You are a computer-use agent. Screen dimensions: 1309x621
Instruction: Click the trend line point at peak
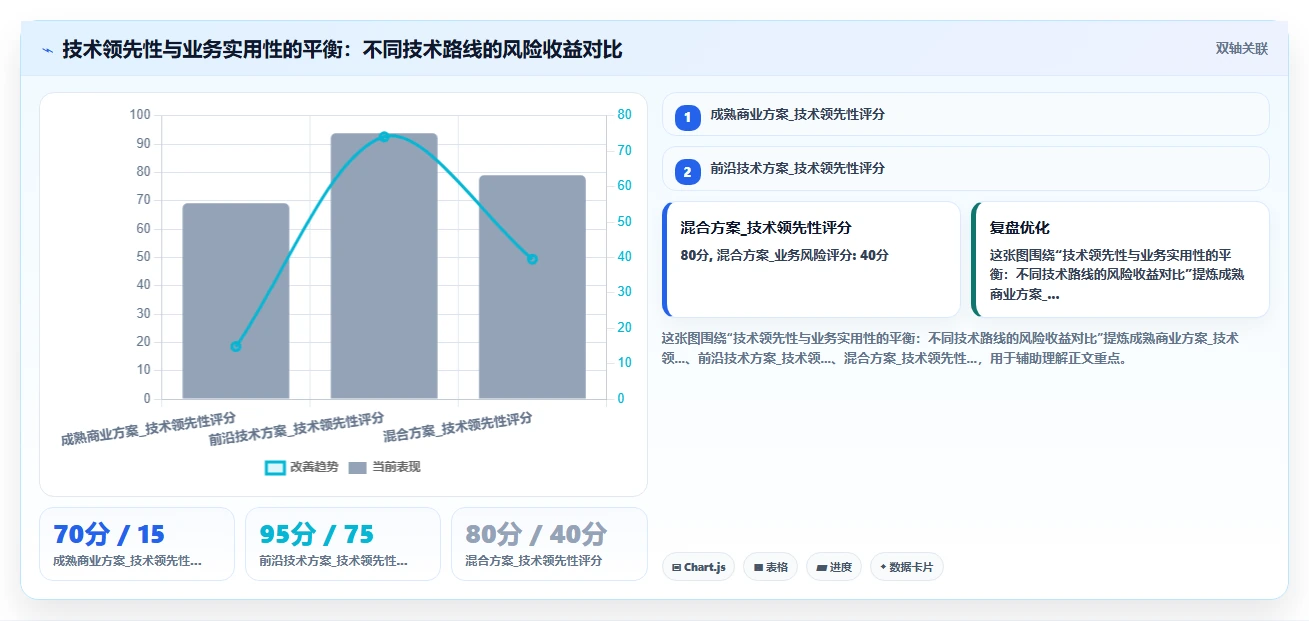point(384,136)
